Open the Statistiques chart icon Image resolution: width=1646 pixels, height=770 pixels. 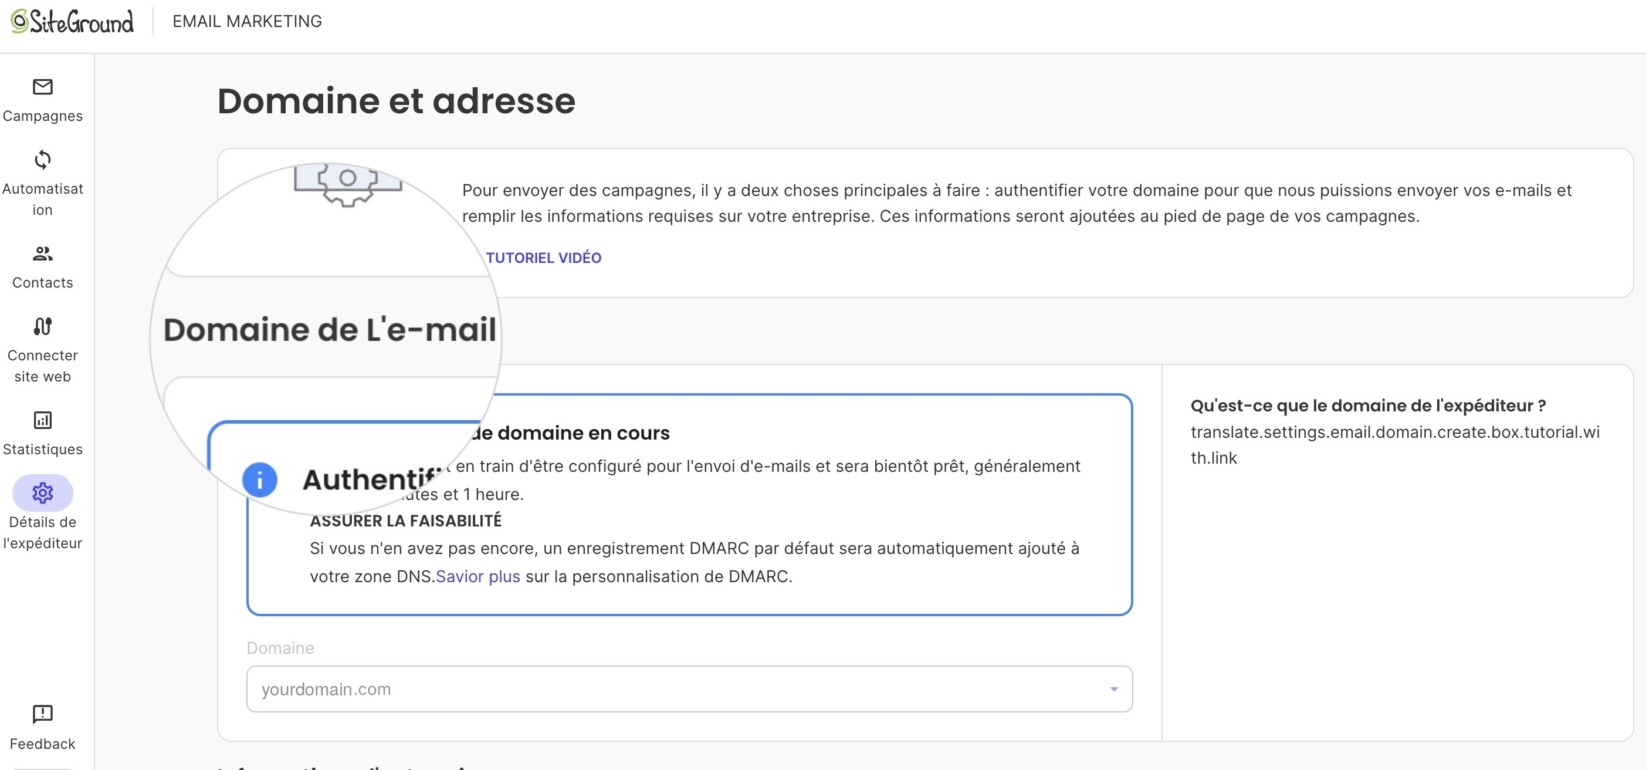[x=42, y=420]
